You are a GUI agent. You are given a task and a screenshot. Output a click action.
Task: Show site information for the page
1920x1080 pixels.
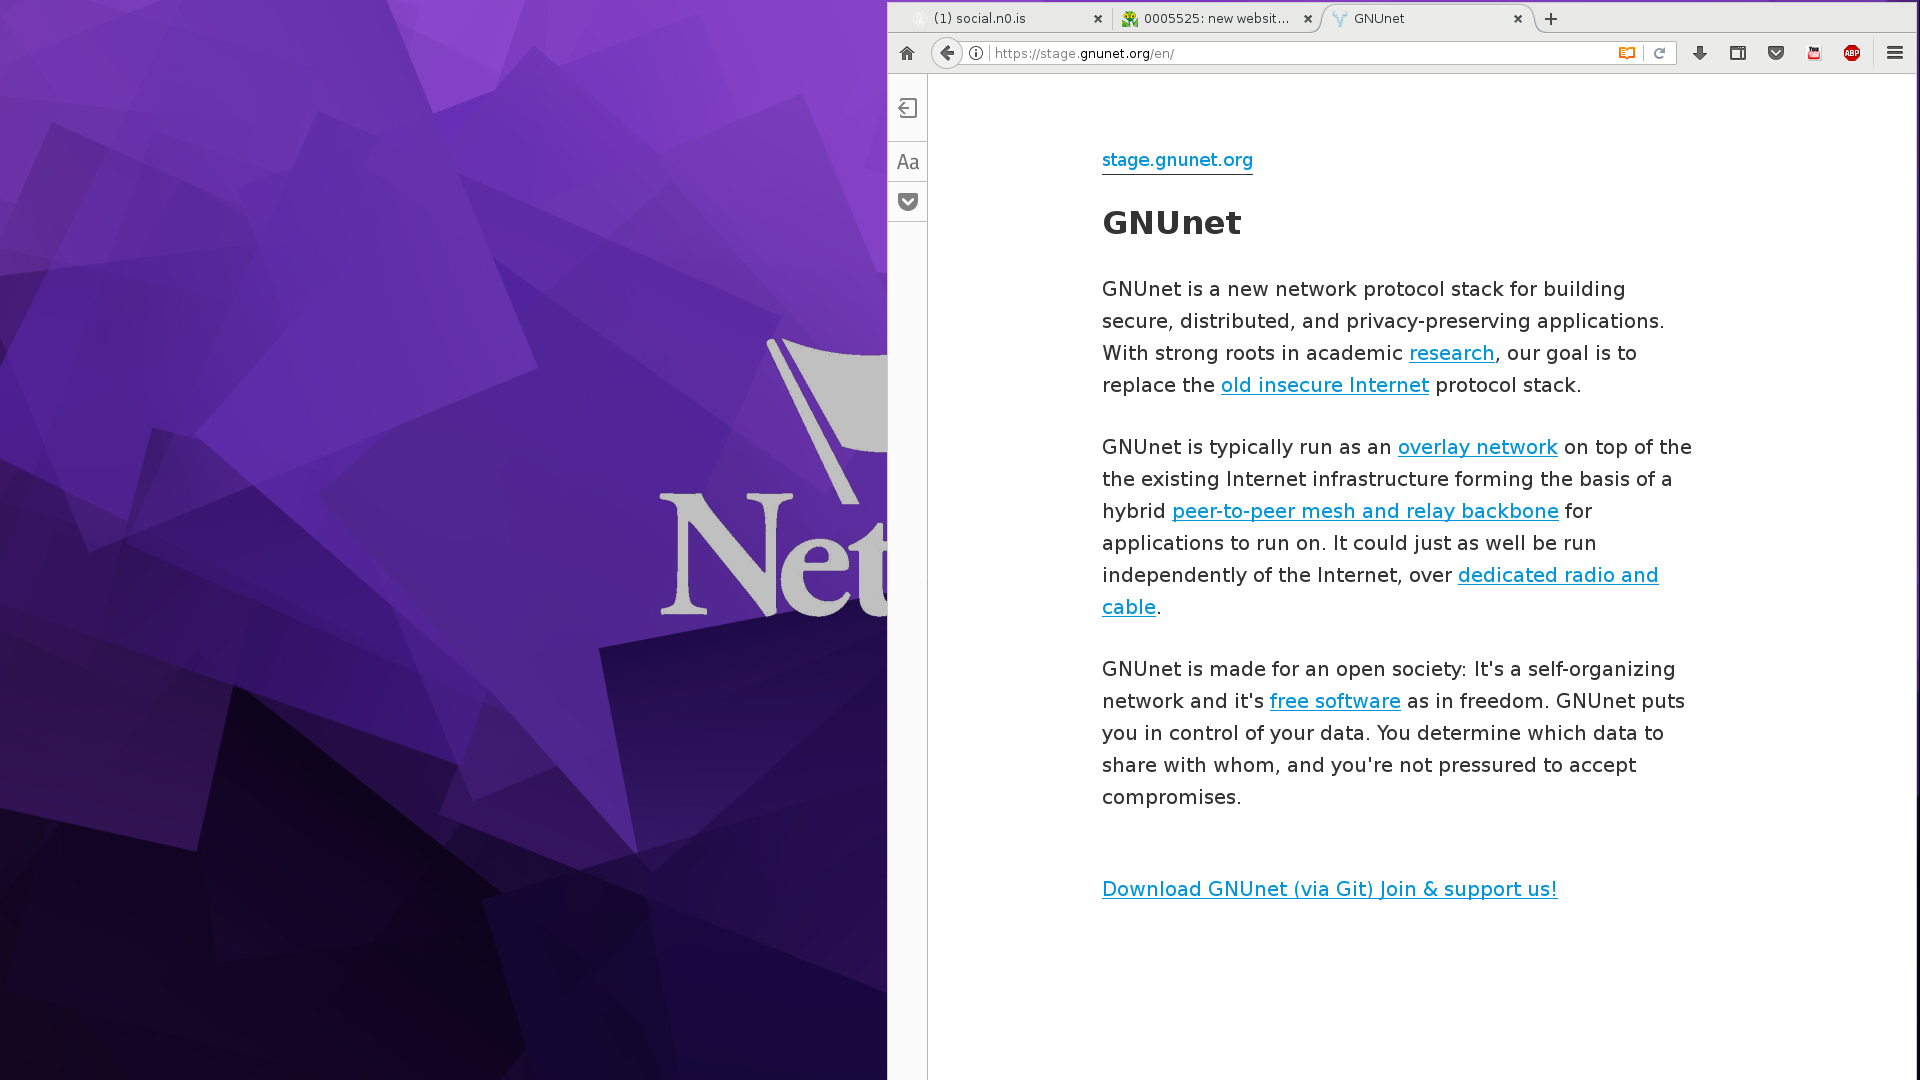[x=976, y=53]
